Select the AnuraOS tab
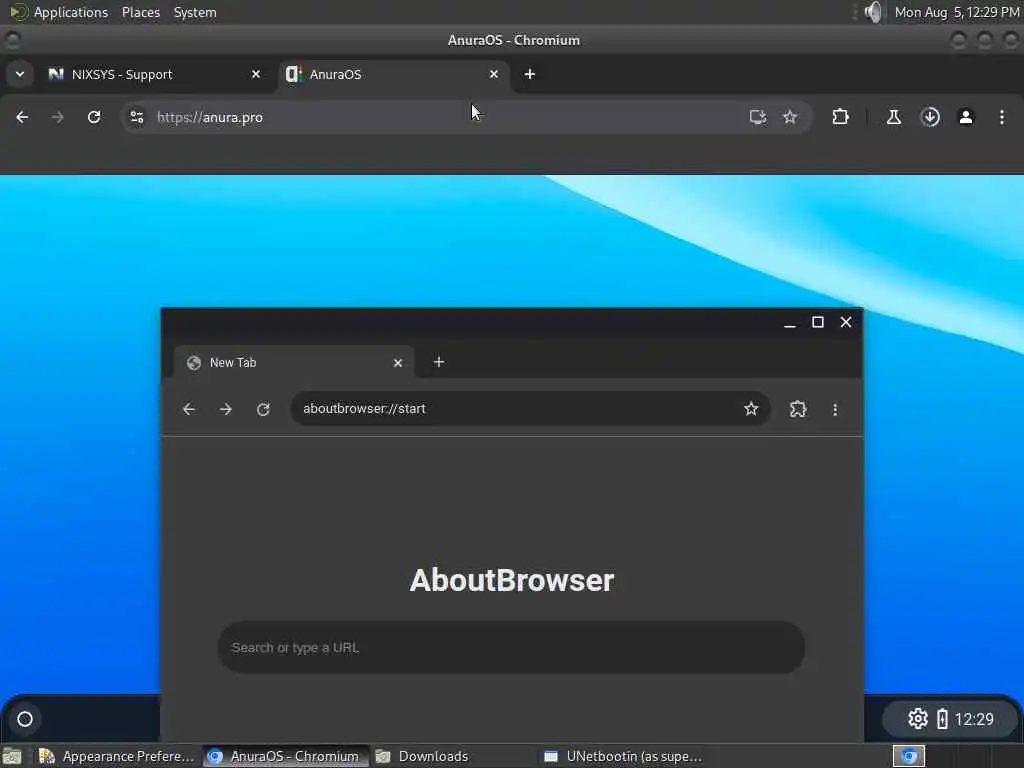Screen dimensions: 1024x768 click(392, 74)
